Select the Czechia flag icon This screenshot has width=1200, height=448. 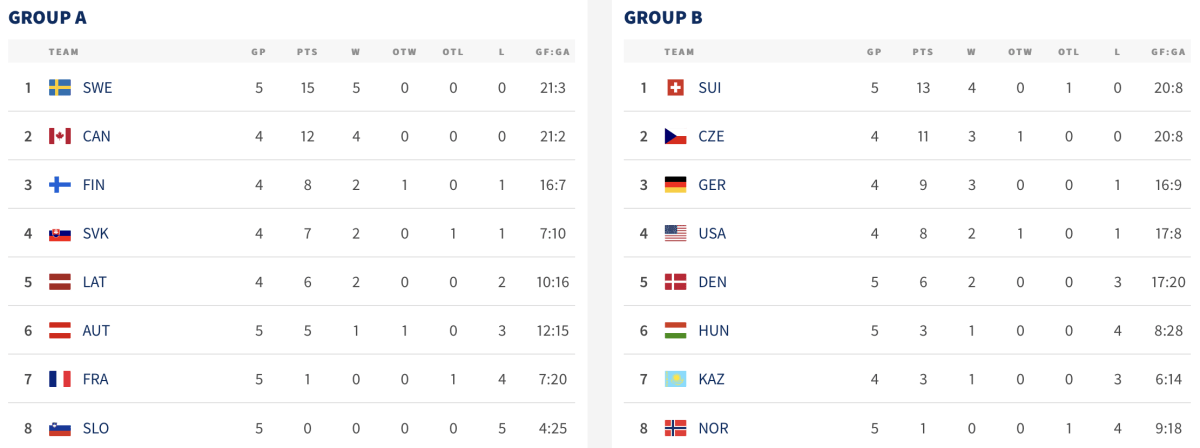(x=676, y=136)
